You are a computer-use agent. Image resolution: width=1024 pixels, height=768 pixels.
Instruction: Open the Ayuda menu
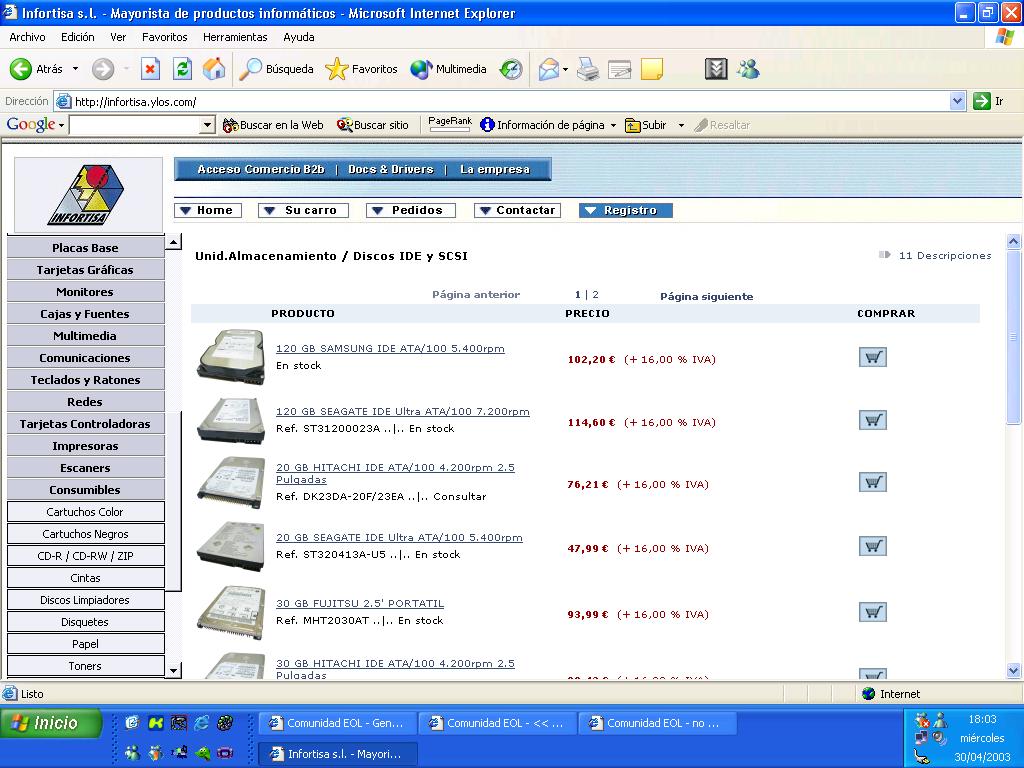(298, 37)
